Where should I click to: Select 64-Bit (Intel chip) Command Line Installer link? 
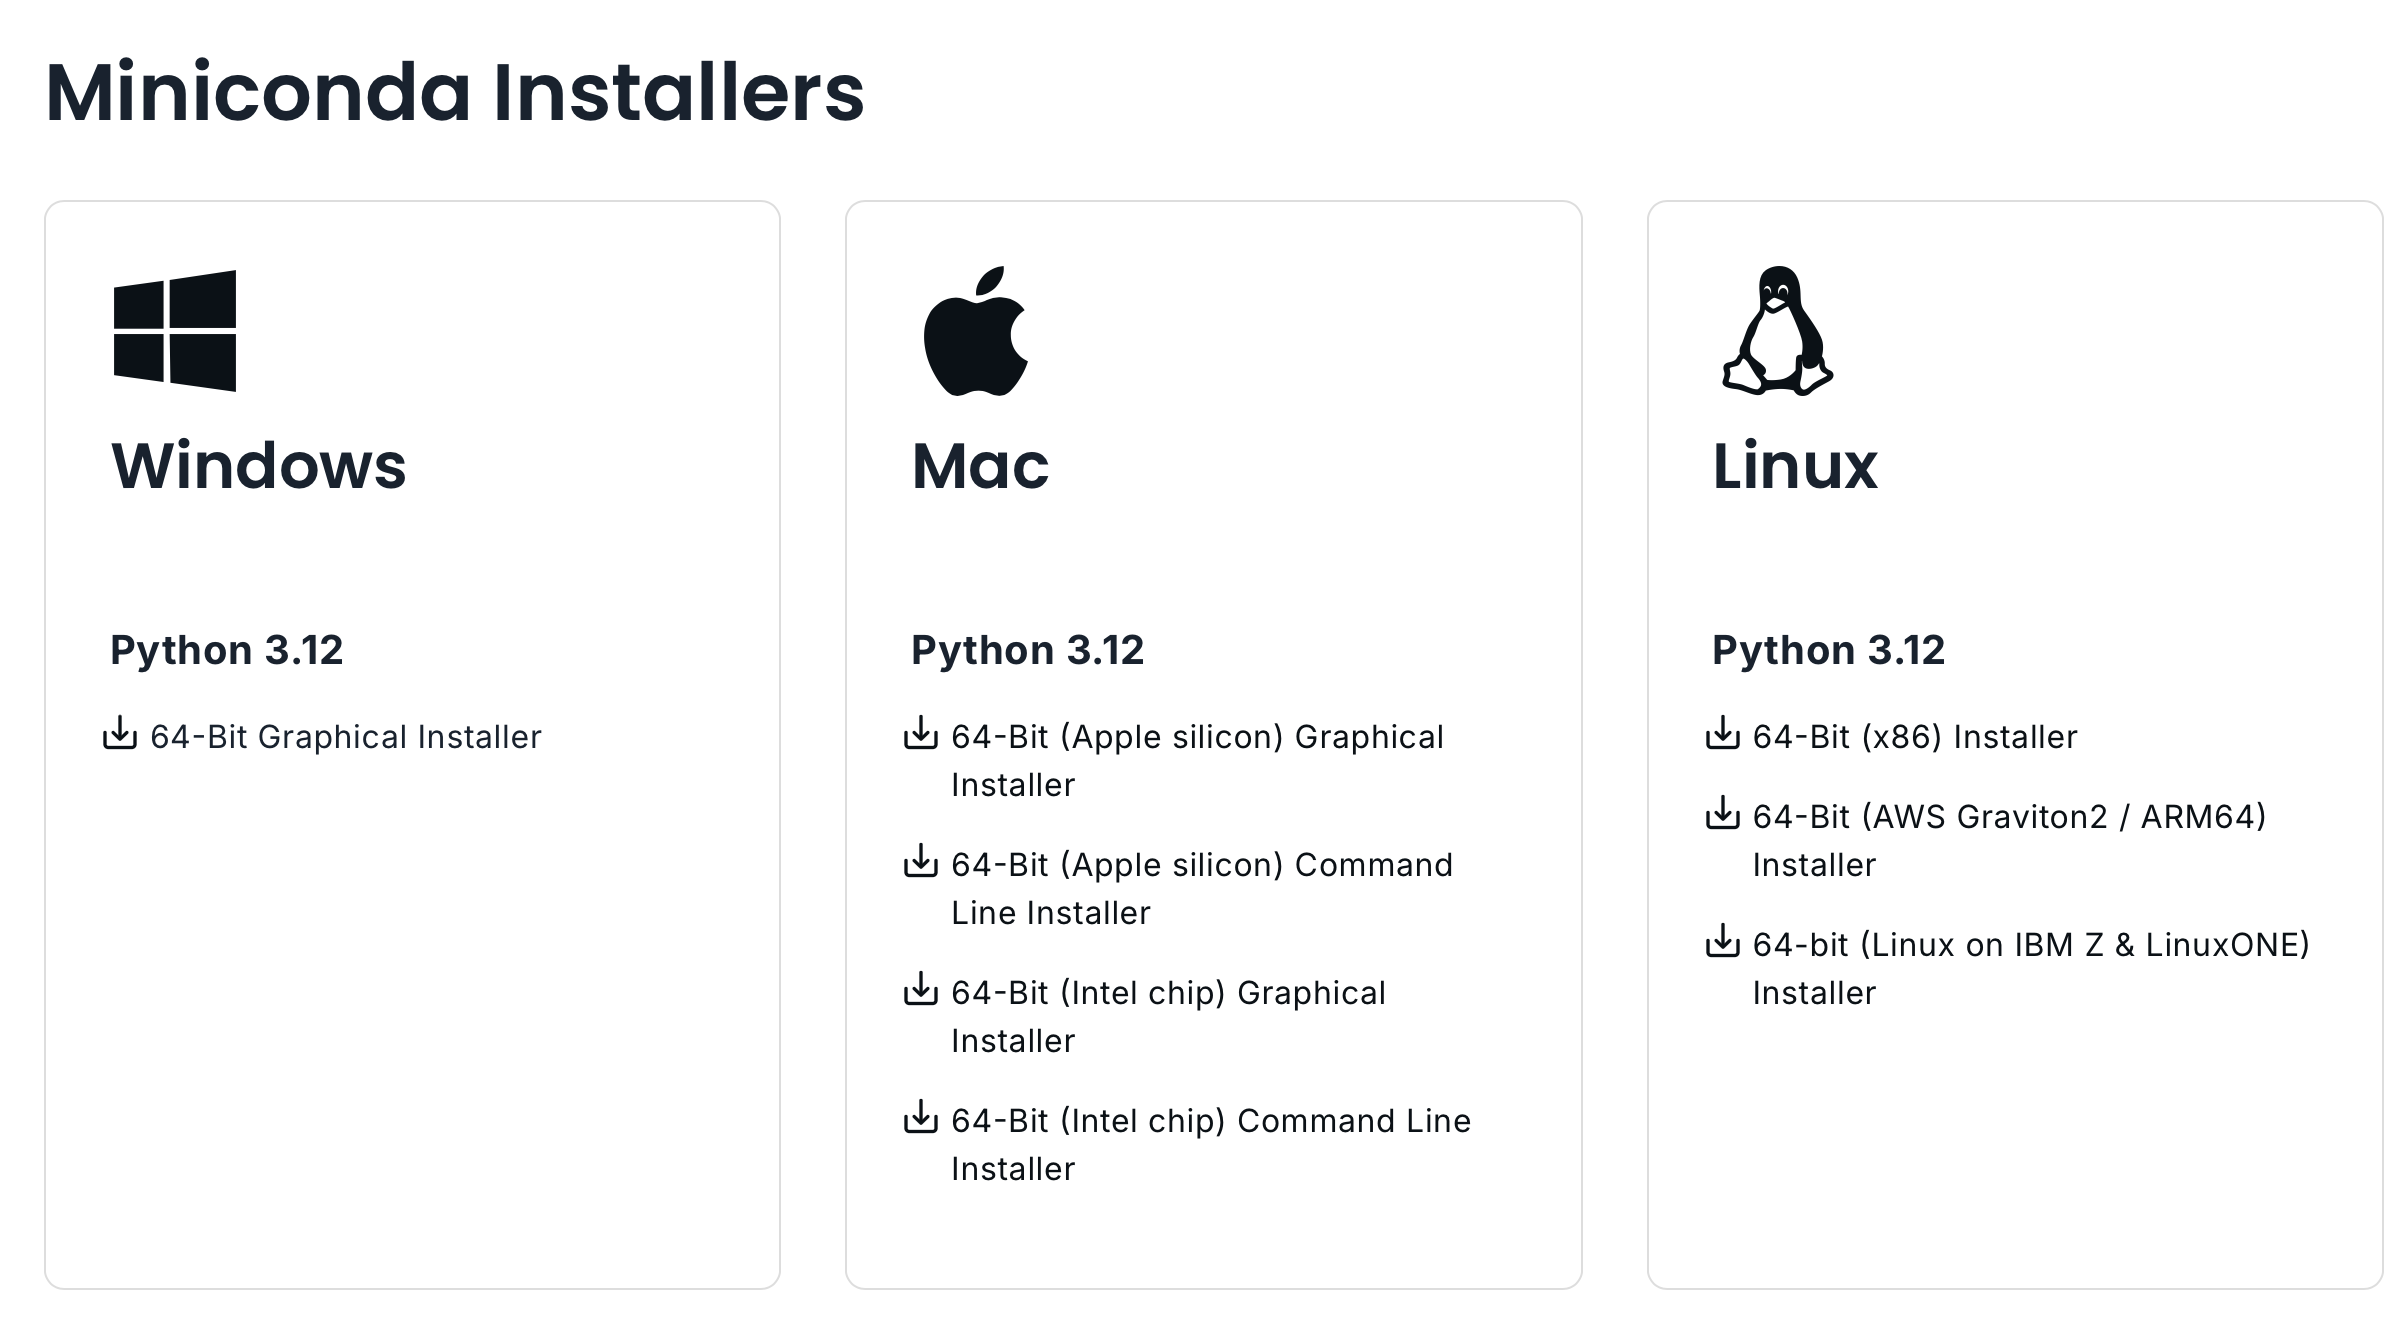click(x=1210, y=1122)
